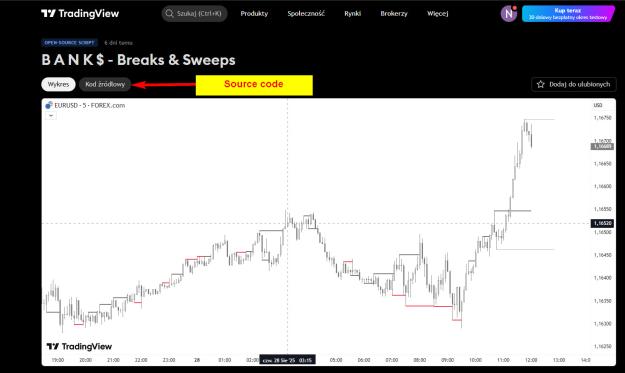
Task: Click Dodaj do ulubionych star button
Action: coord(574,84)
